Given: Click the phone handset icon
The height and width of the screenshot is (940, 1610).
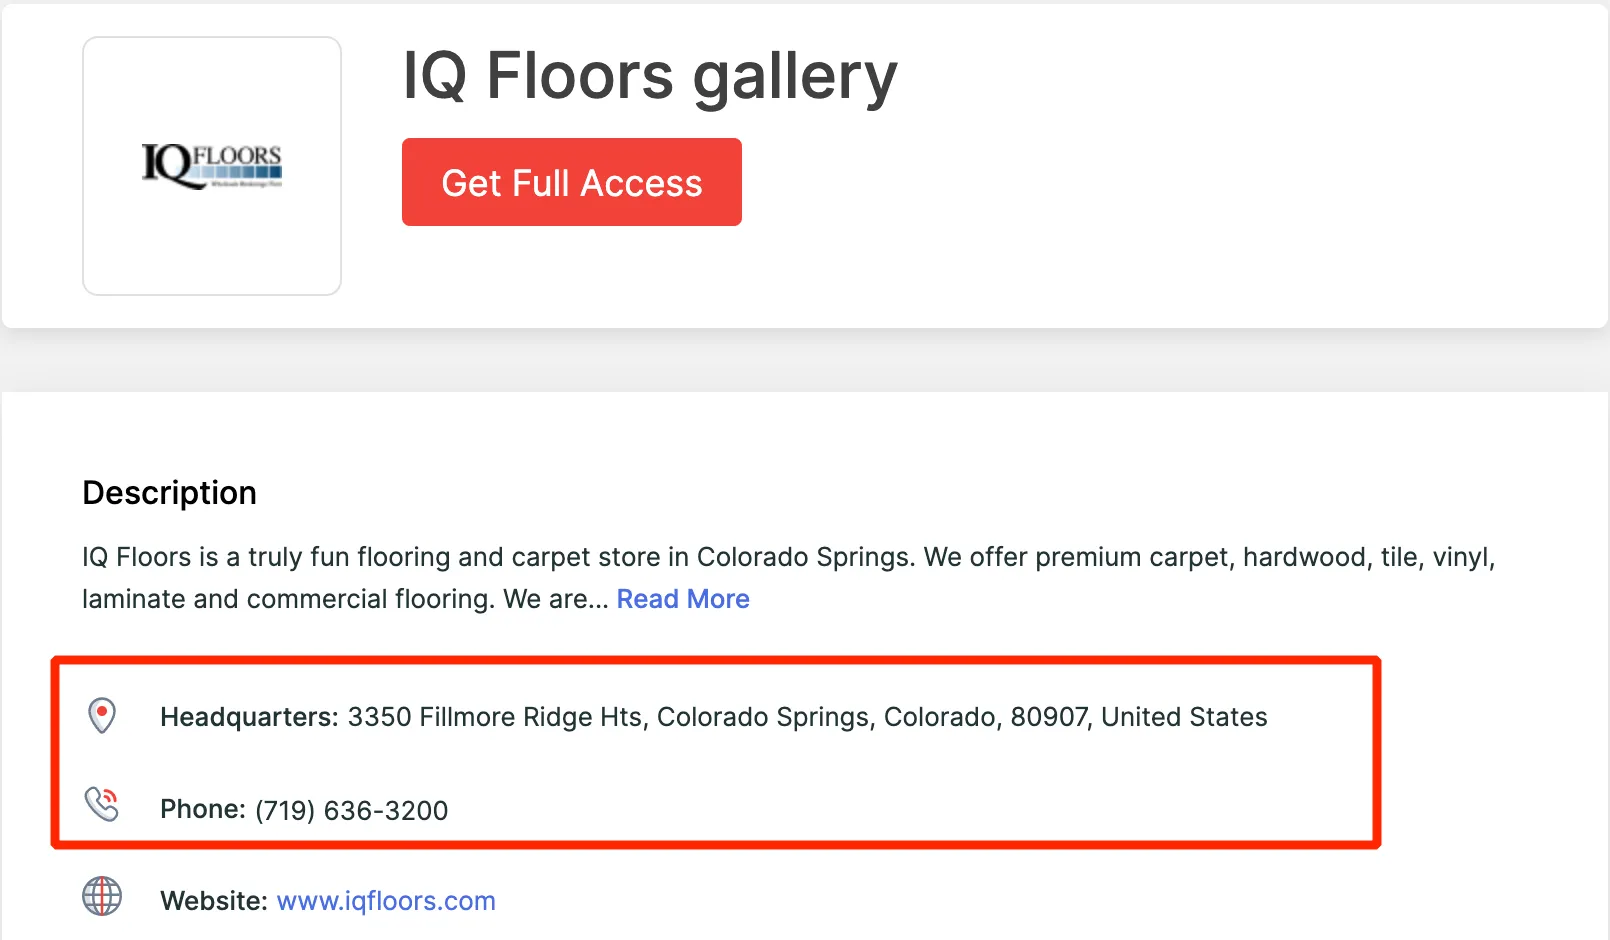Looking at the screenshot, I should tap(102, 804).
